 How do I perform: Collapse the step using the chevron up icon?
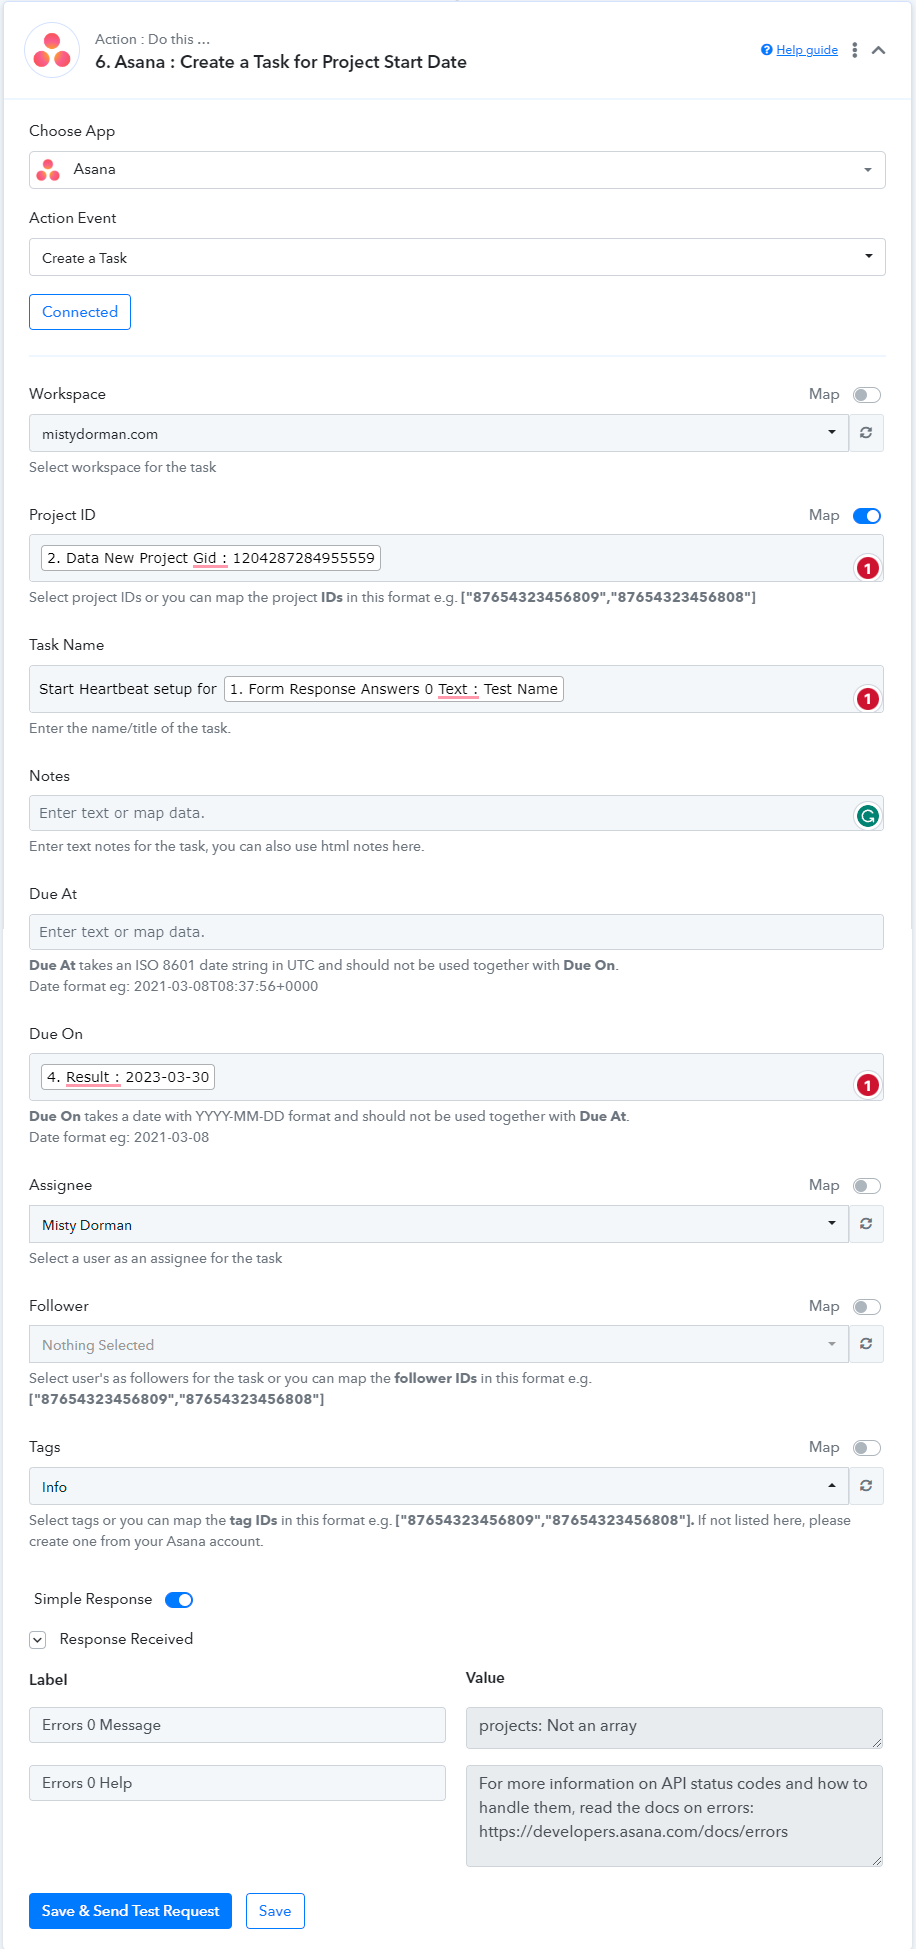(x=878, y=50)
